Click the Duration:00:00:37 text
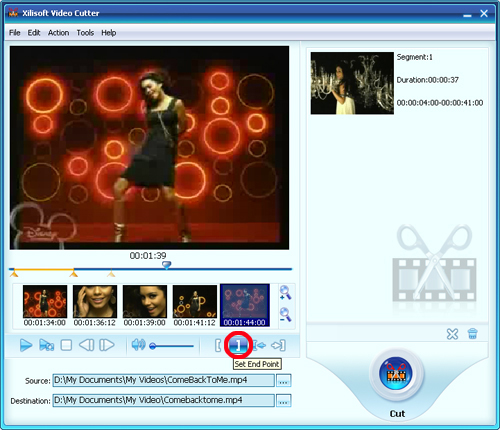The width and height of the screenshot is (500, 430). [428, 80]
